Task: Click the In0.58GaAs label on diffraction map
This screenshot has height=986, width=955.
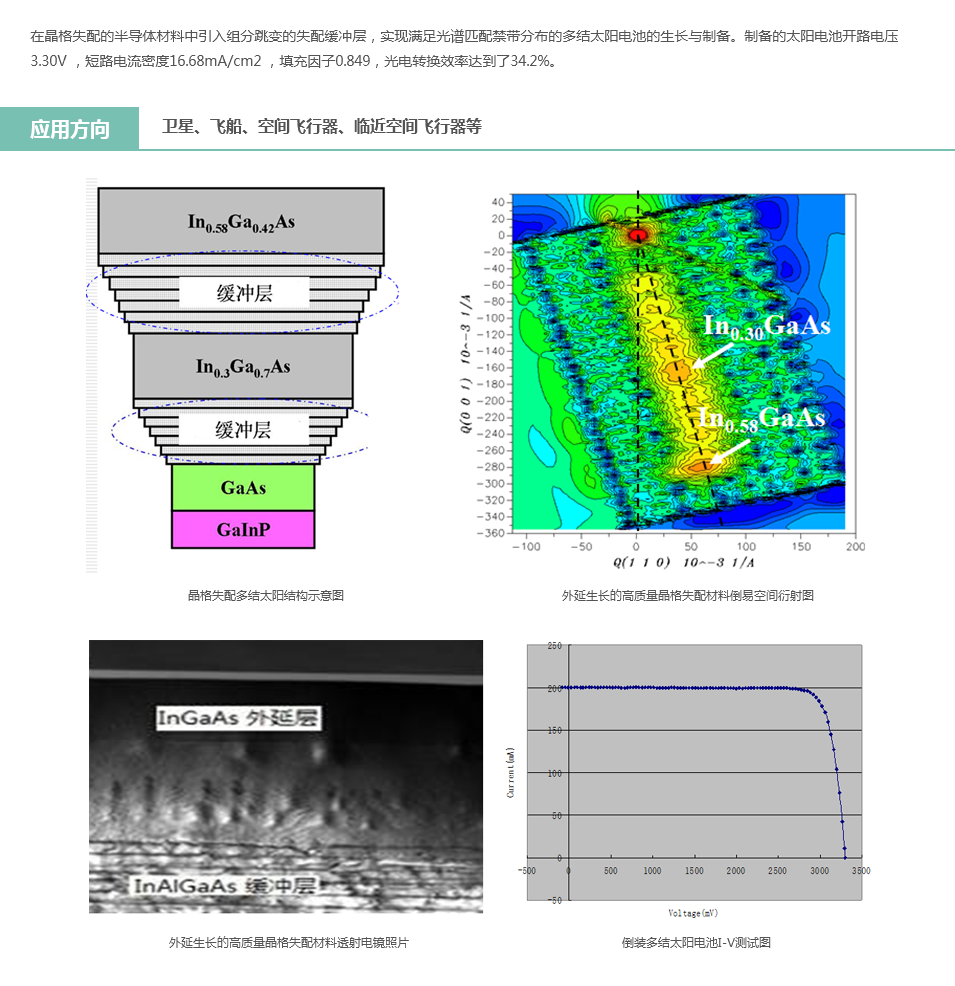Action: (761, 419)
